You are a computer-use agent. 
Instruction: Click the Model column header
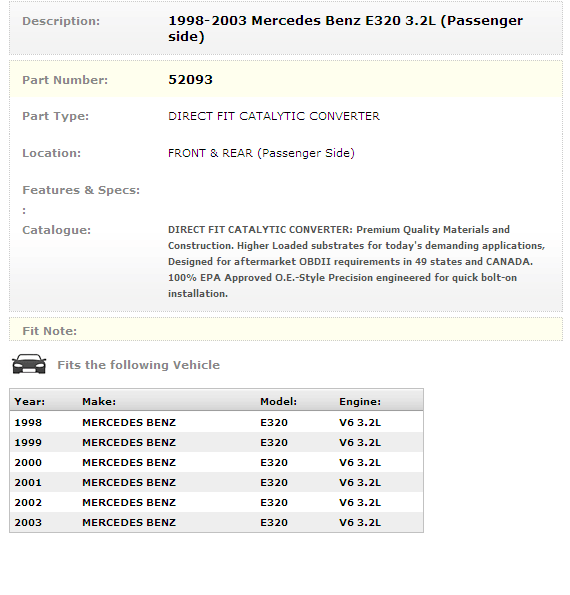[278, 401]
